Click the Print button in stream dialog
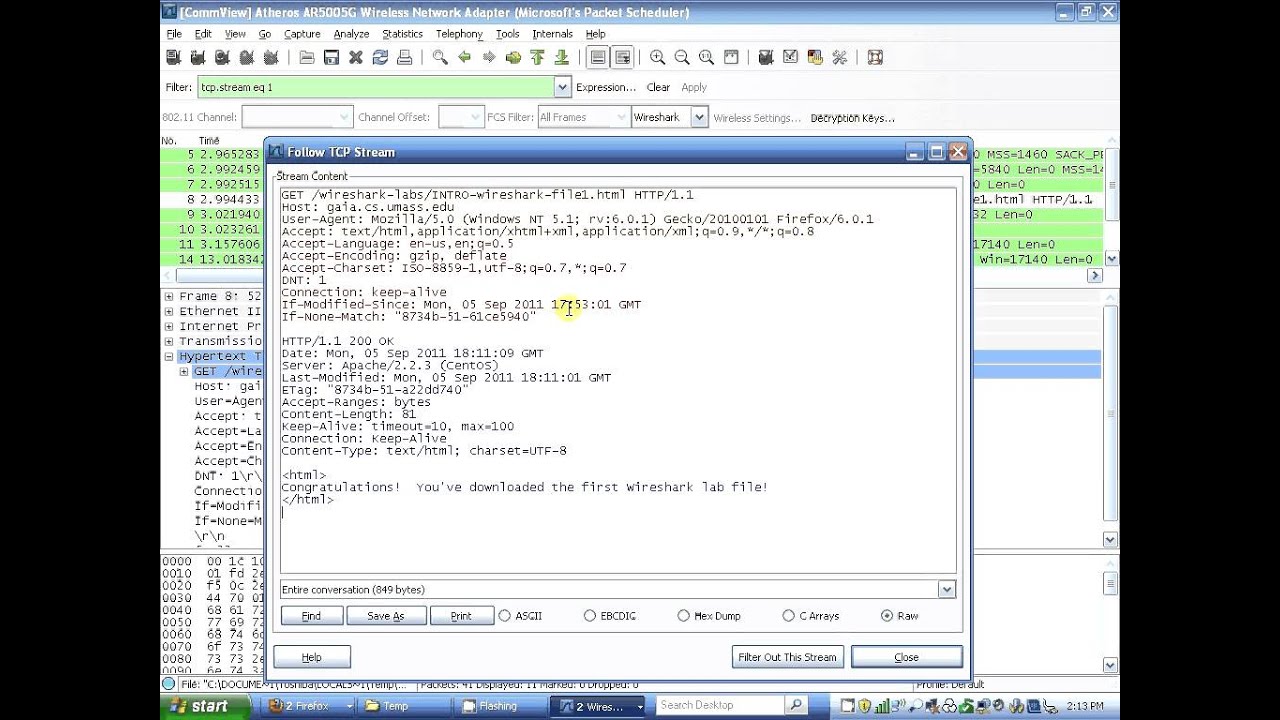The width and height of the screenshot is (1280, 720). coord(461,616)
